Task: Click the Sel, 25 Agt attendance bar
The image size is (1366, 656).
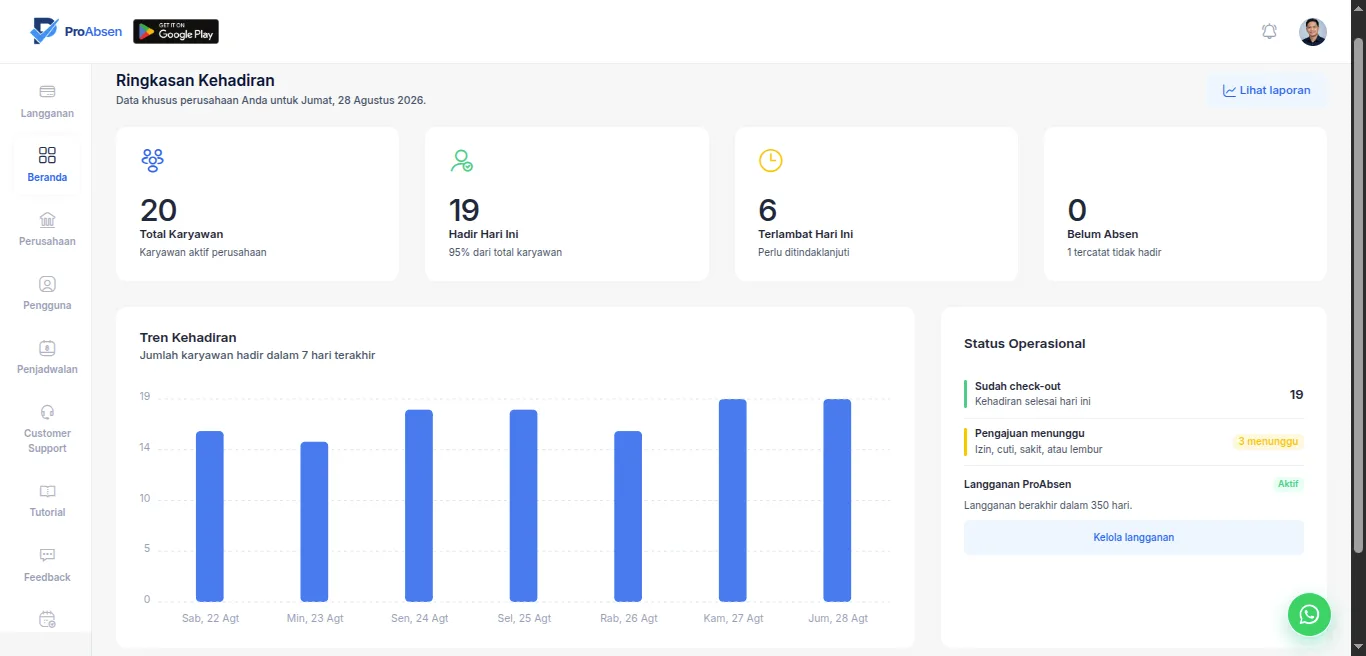Action: click(x=523, y=505)
